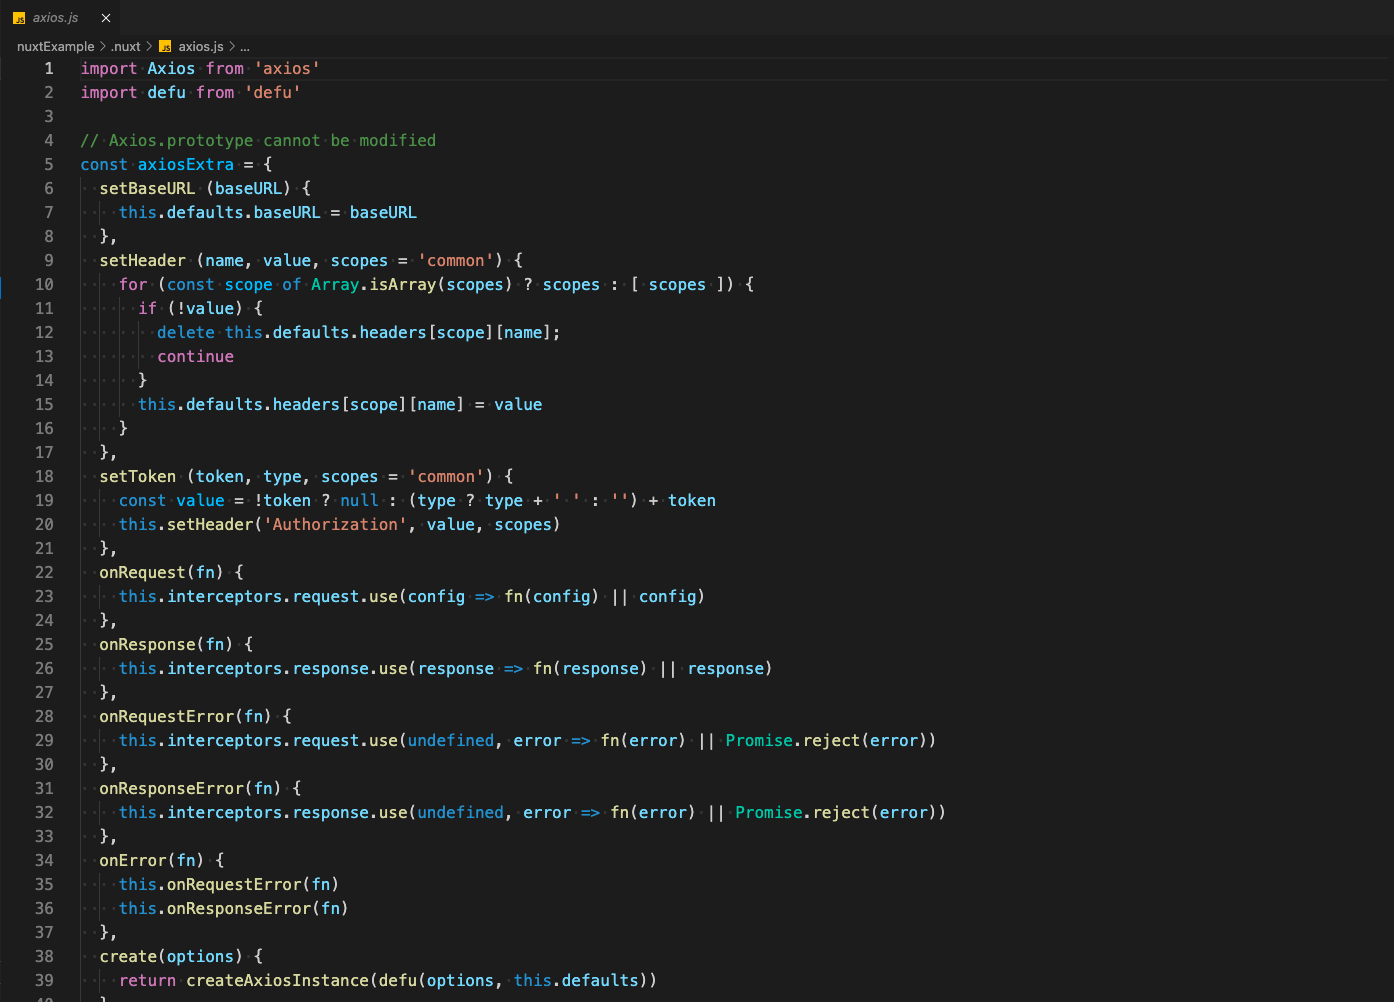Place cursor on the 'axios' import string
This screenshot has height=1002, width=1394.
(x=287, y=69)
